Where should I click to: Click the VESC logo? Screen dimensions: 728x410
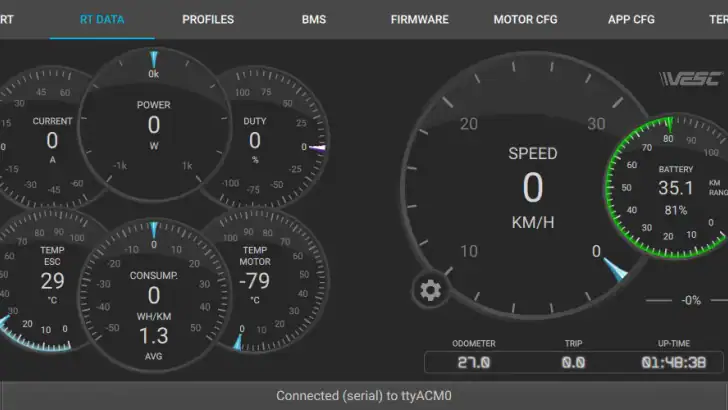pos(691,79)
